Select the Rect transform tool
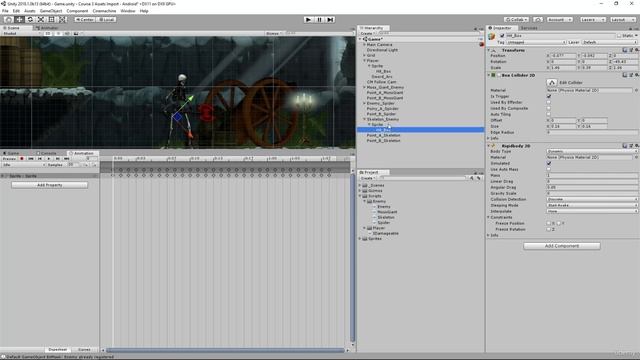 click(x=51, y=19)
